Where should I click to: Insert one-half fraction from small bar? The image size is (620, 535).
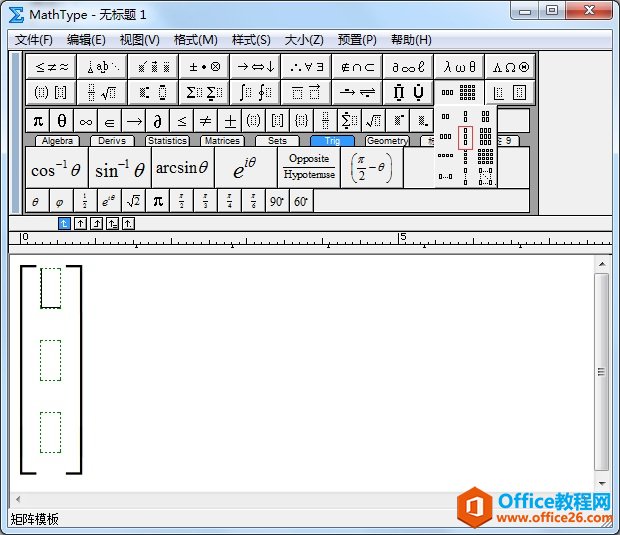pos(84,201)
